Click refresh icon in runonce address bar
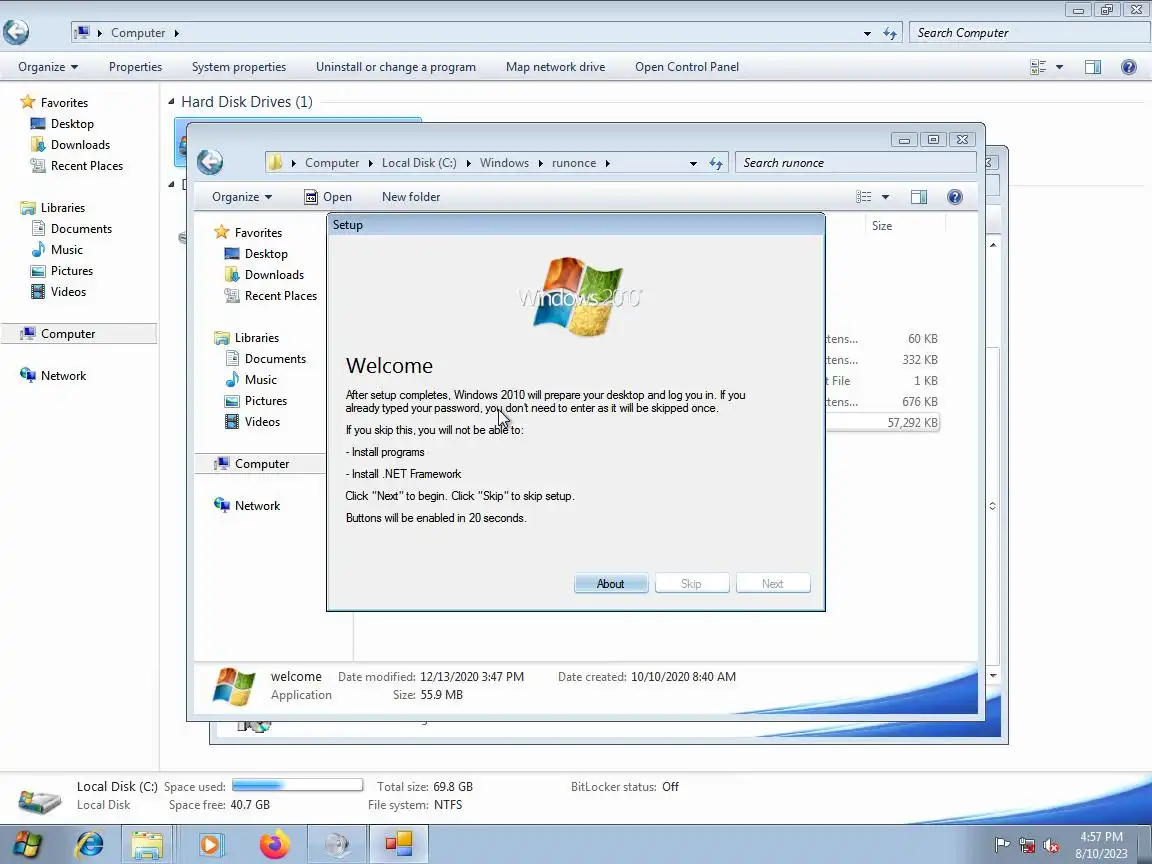Viewport: 1152px width, 864px height. (x=716, y=163)
